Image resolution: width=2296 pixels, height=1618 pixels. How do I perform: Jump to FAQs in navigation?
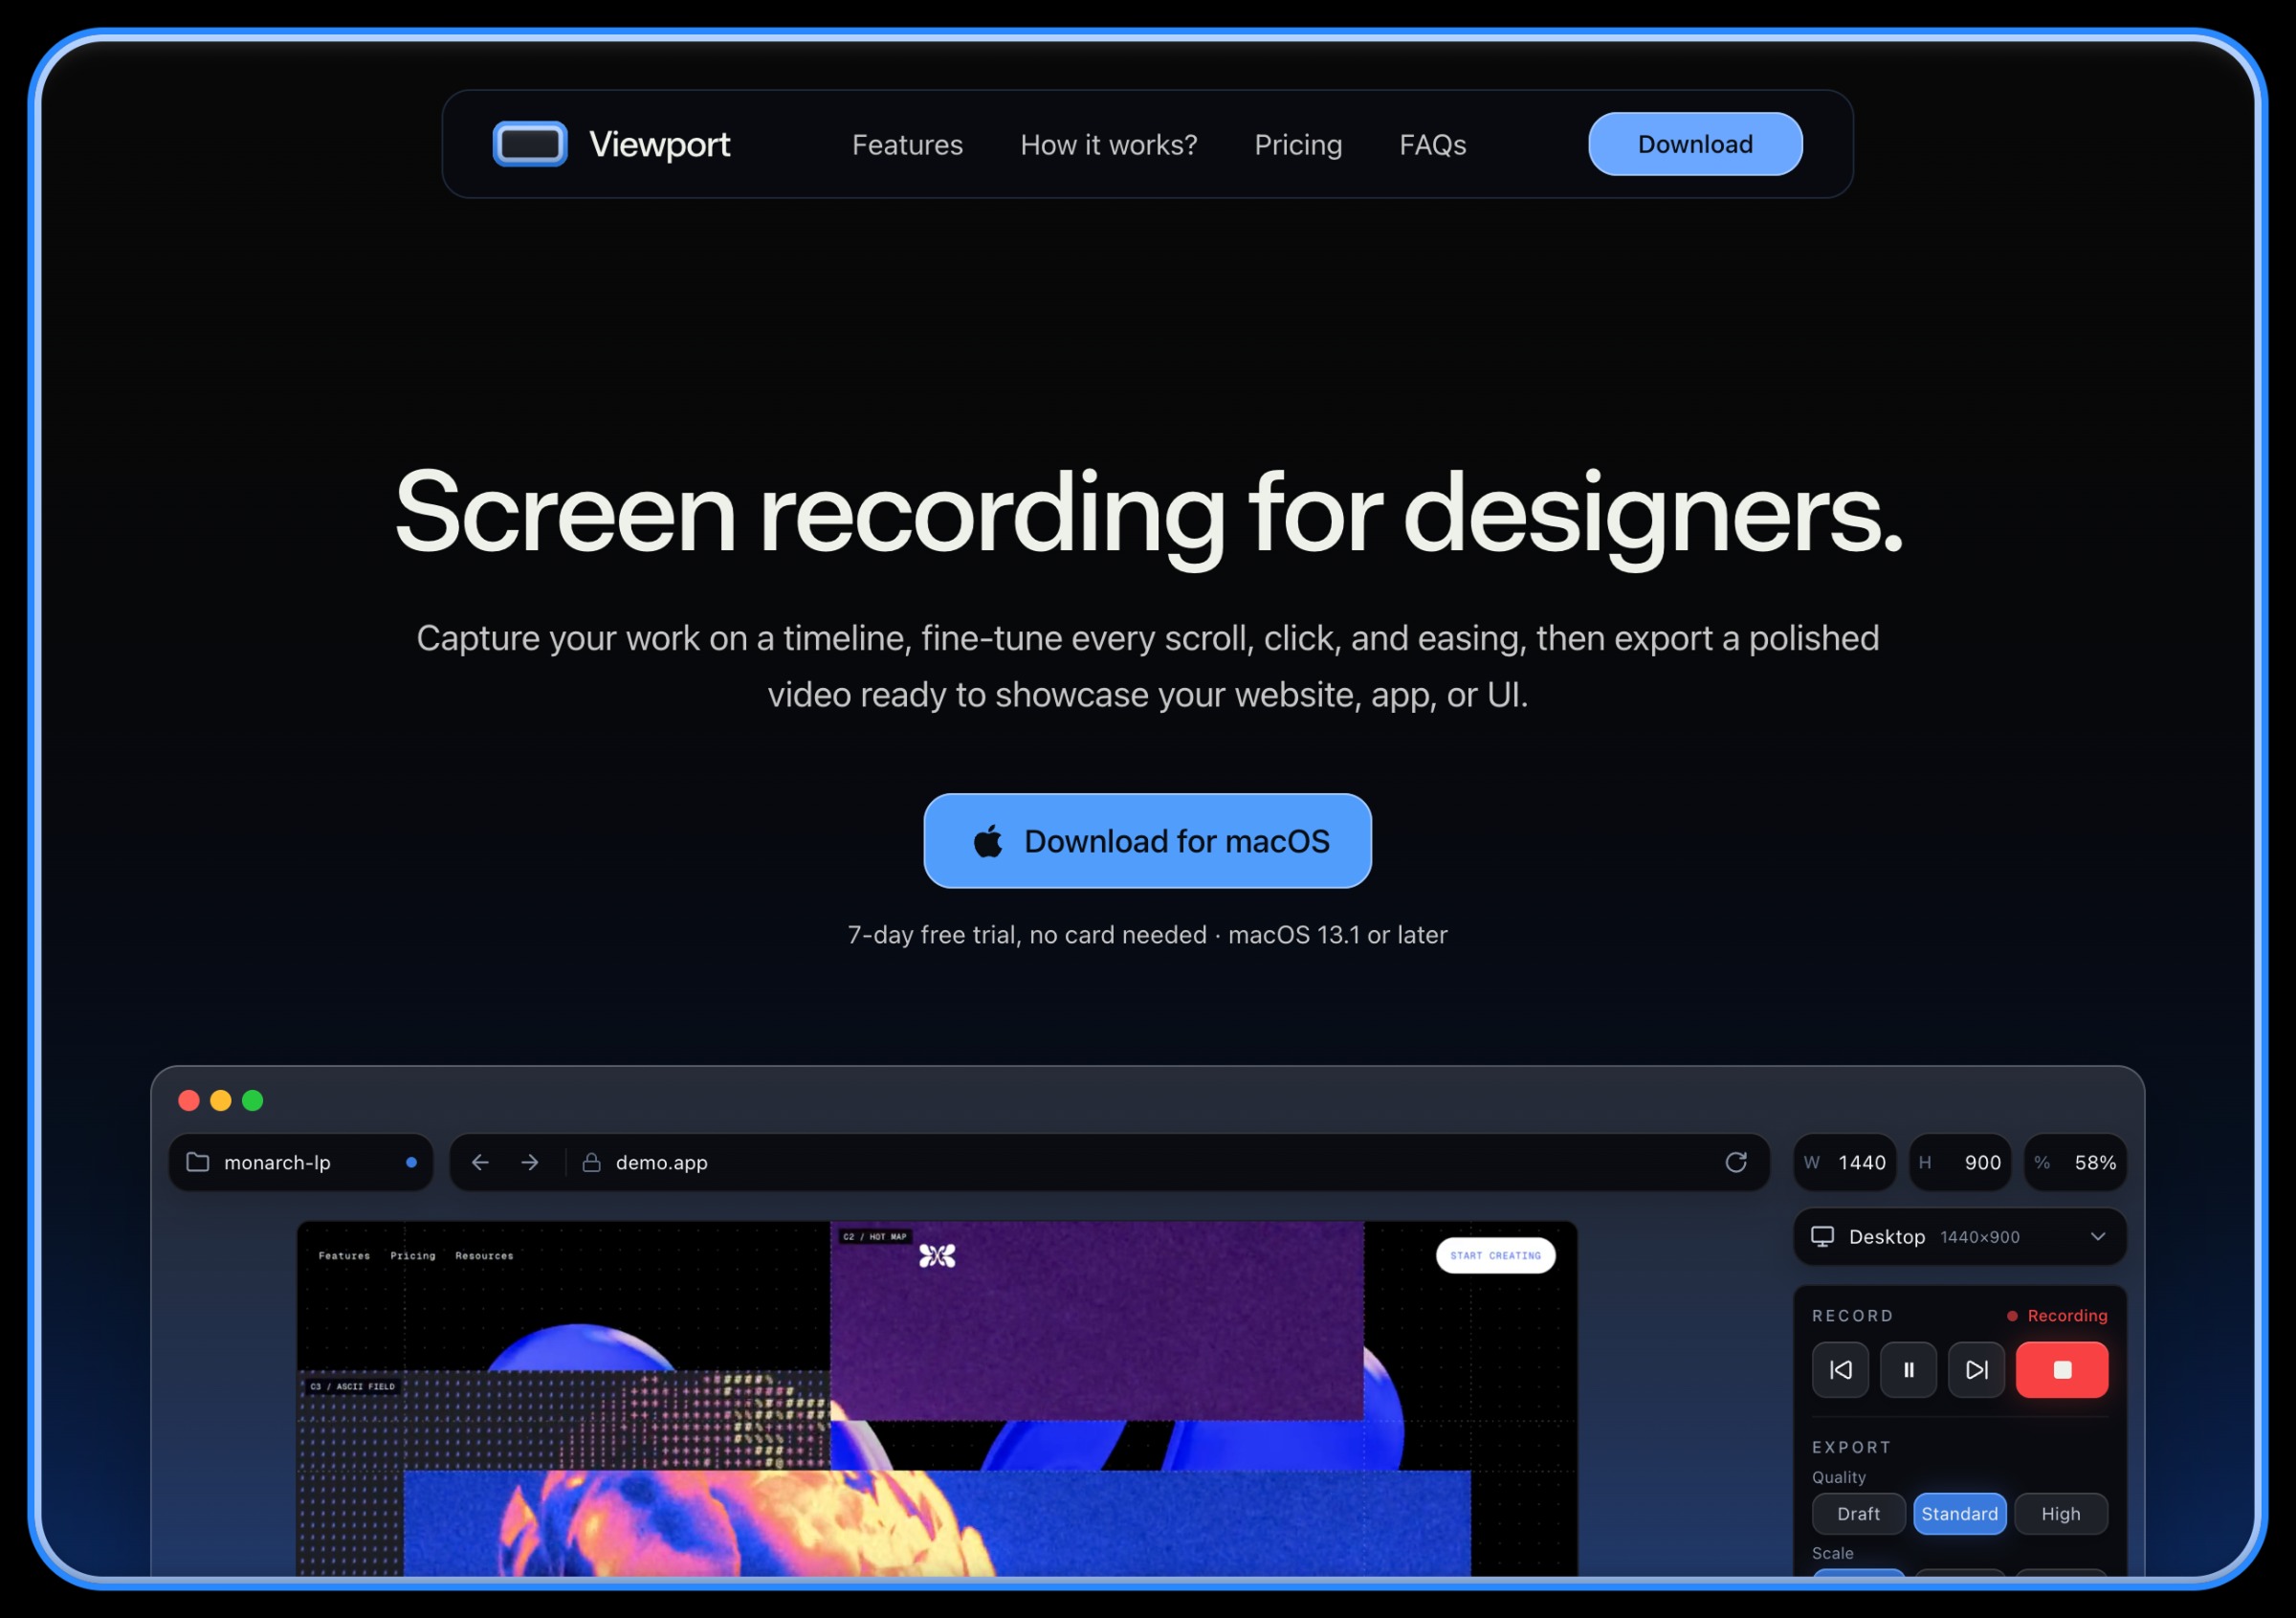click(x=1432, y=145)
